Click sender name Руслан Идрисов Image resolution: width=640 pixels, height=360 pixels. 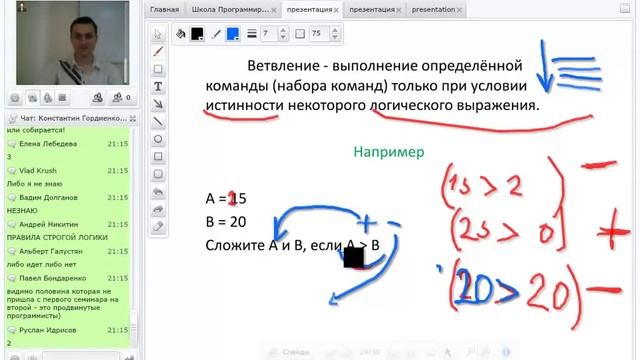point(48,330)
